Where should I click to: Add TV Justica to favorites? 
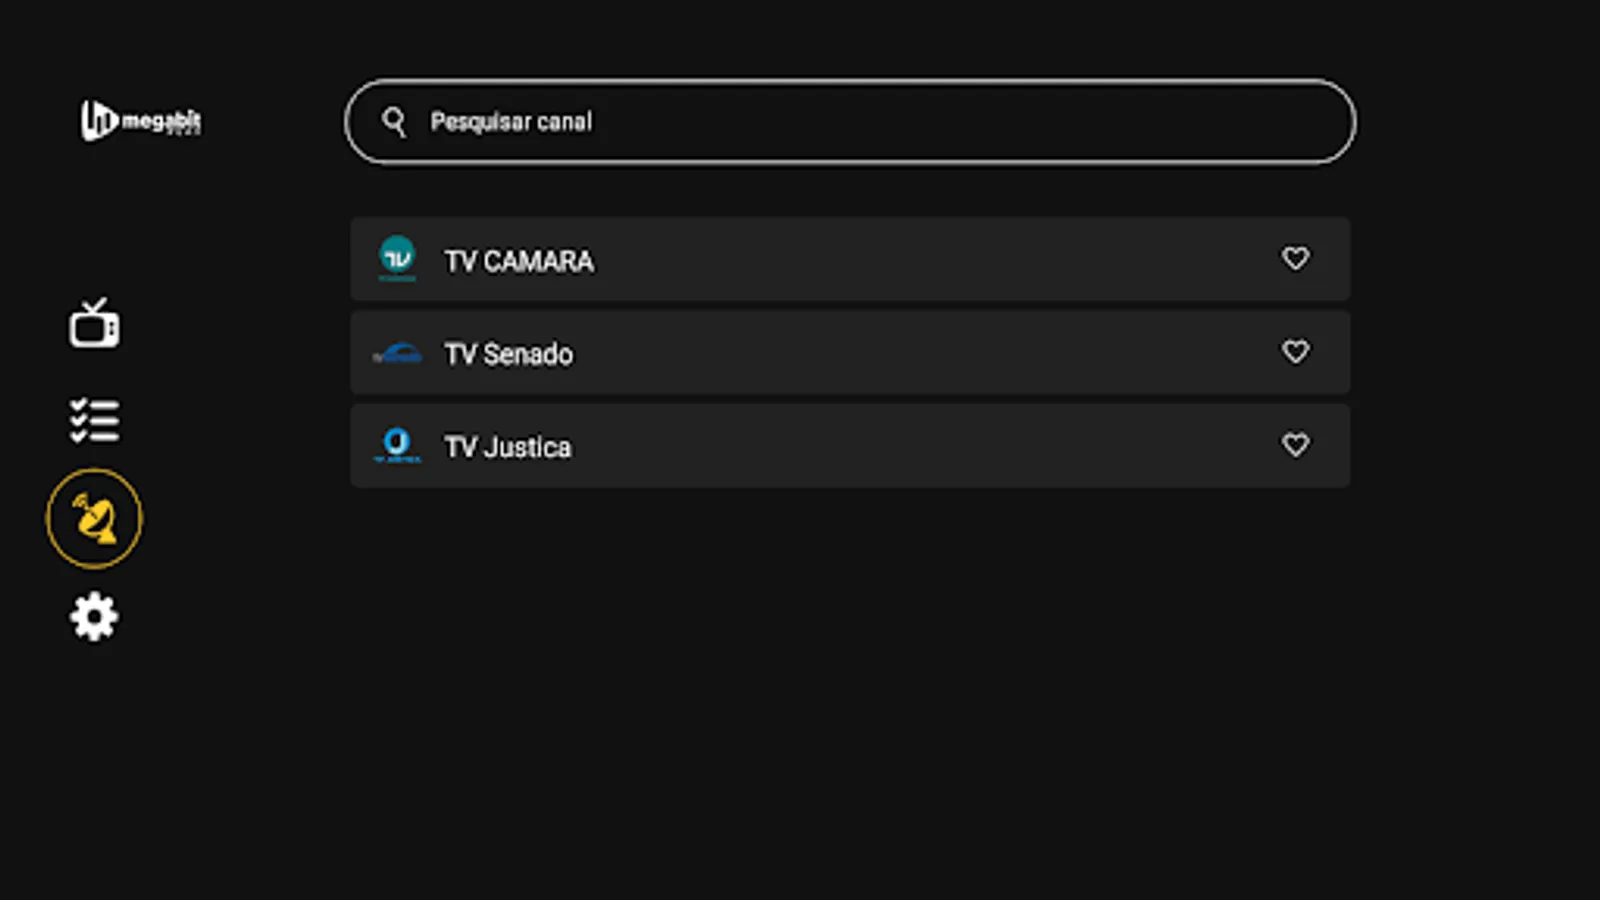pos(1295,444)
